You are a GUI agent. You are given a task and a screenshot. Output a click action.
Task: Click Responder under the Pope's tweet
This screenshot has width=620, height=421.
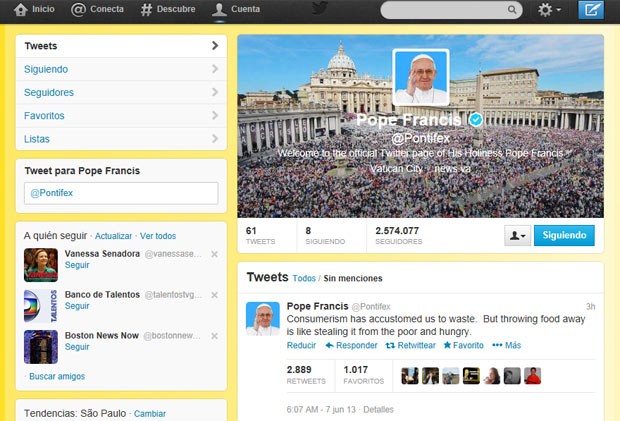click(x=351, y=345)
